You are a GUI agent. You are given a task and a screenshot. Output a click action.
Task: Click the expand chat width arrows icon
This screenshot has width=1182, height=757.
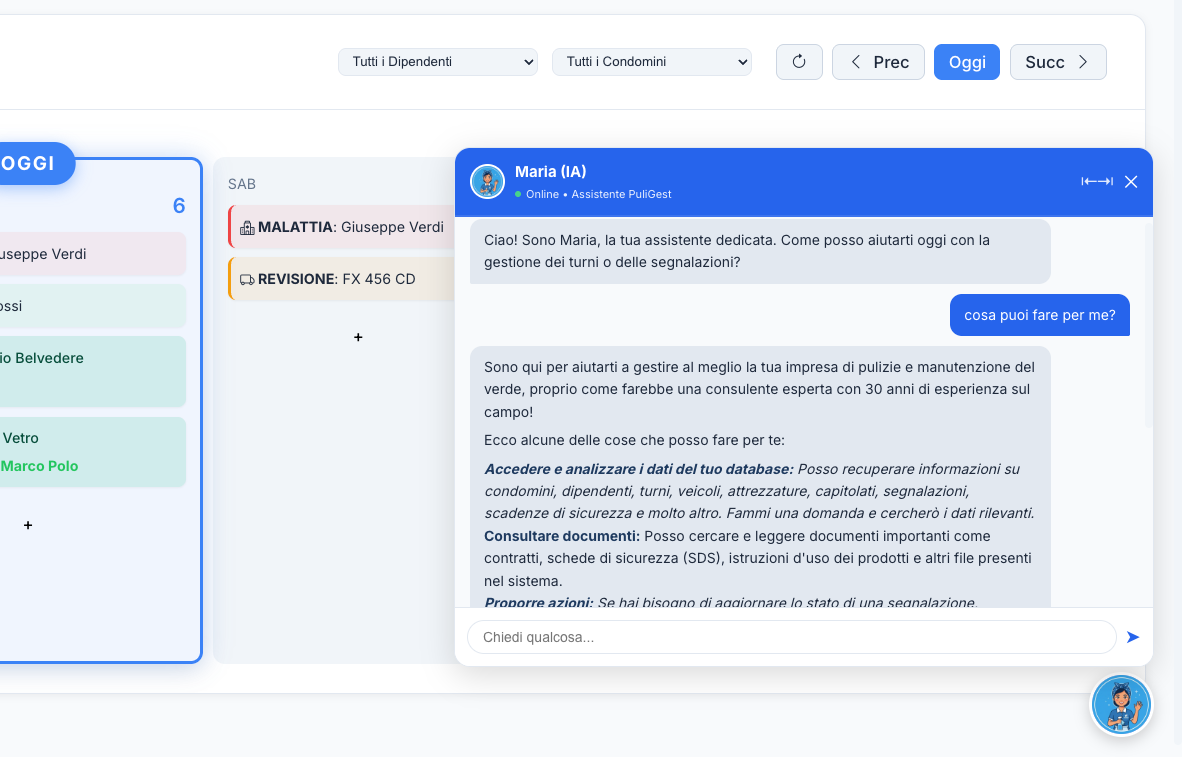coord(1096,181)
